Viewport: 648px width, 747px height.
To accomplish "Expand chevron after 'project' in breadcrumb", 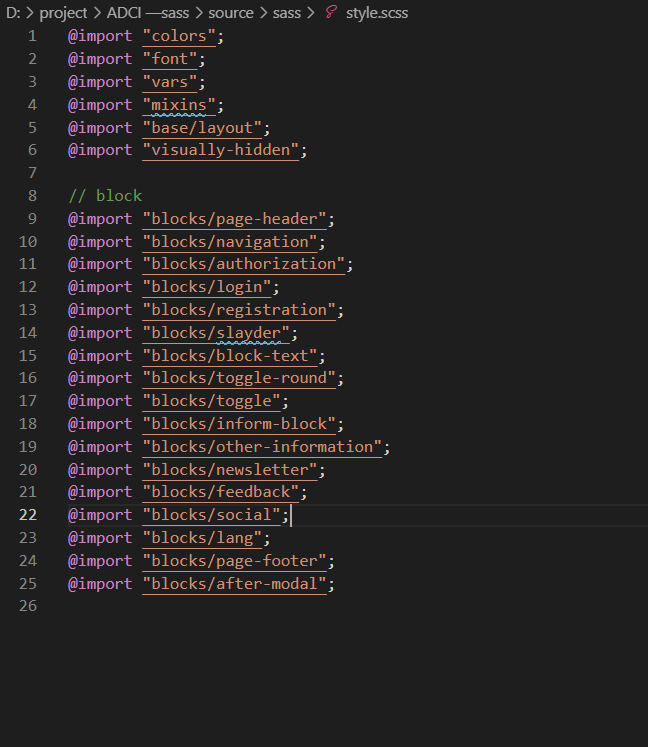I will (97, 13).
